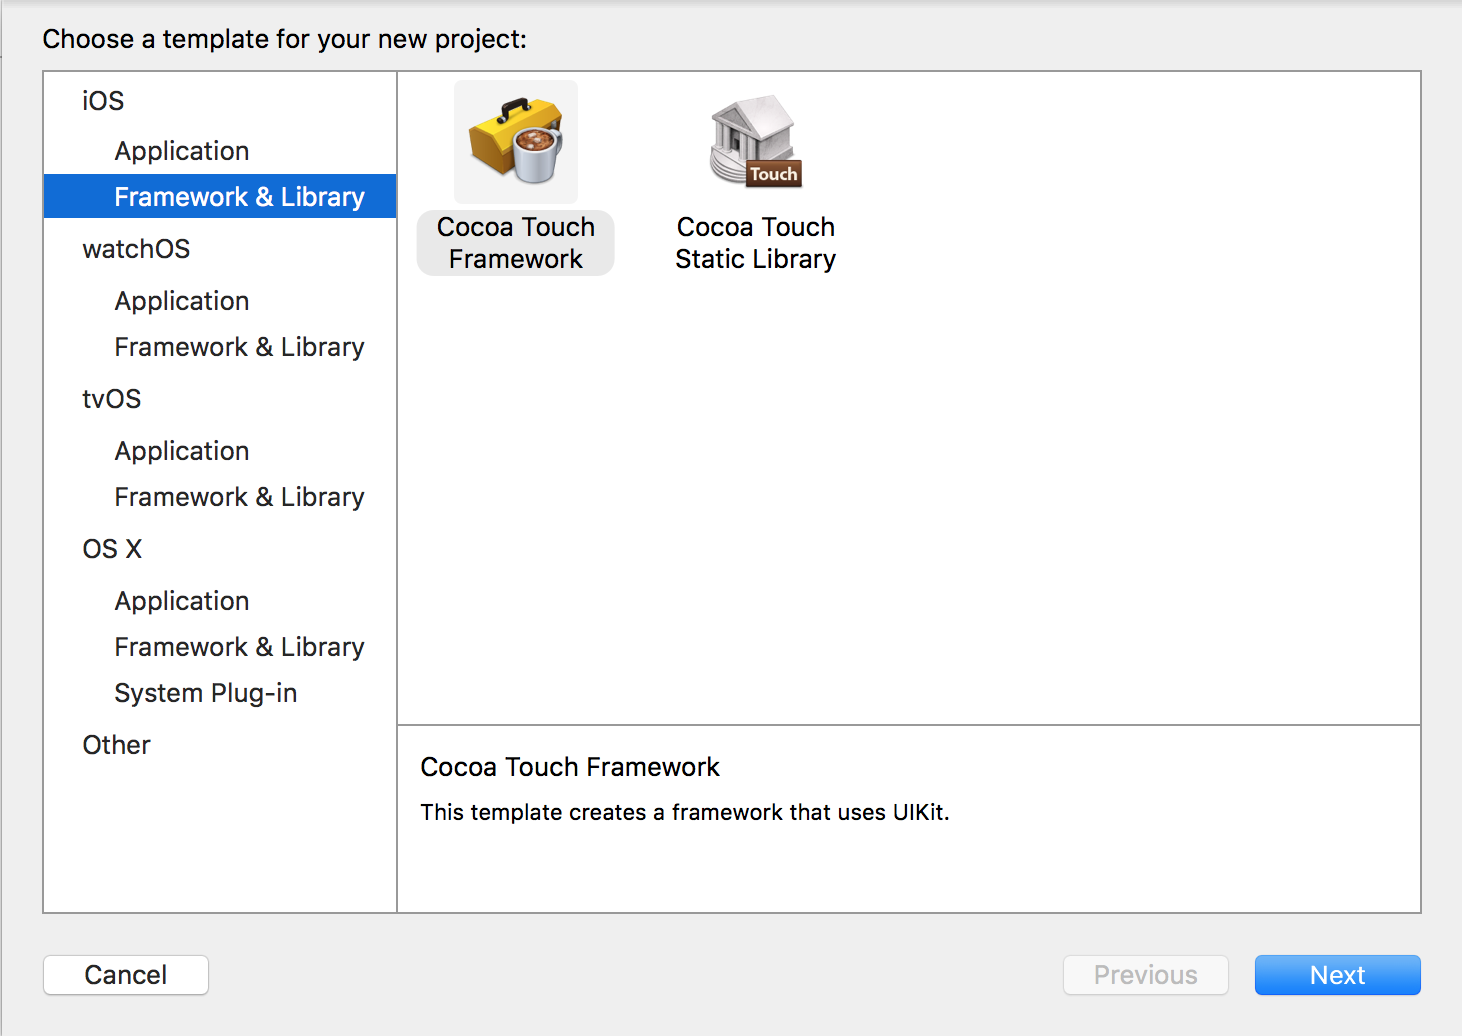Viewport: 1462px width, 1036px height.
Task: Click the Cancel button
Action: coord(126,975)
